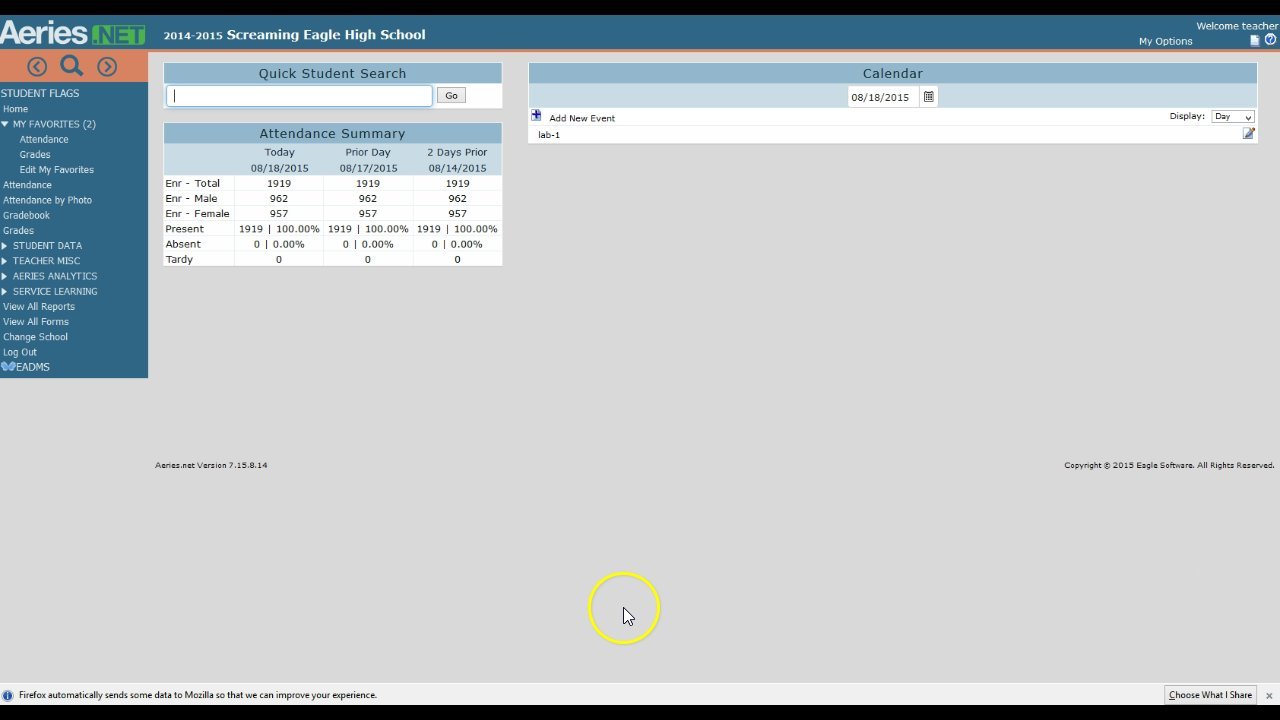1280x720 pixels.
Task: Select Home in the sidebar
Action: coord(15,108)
